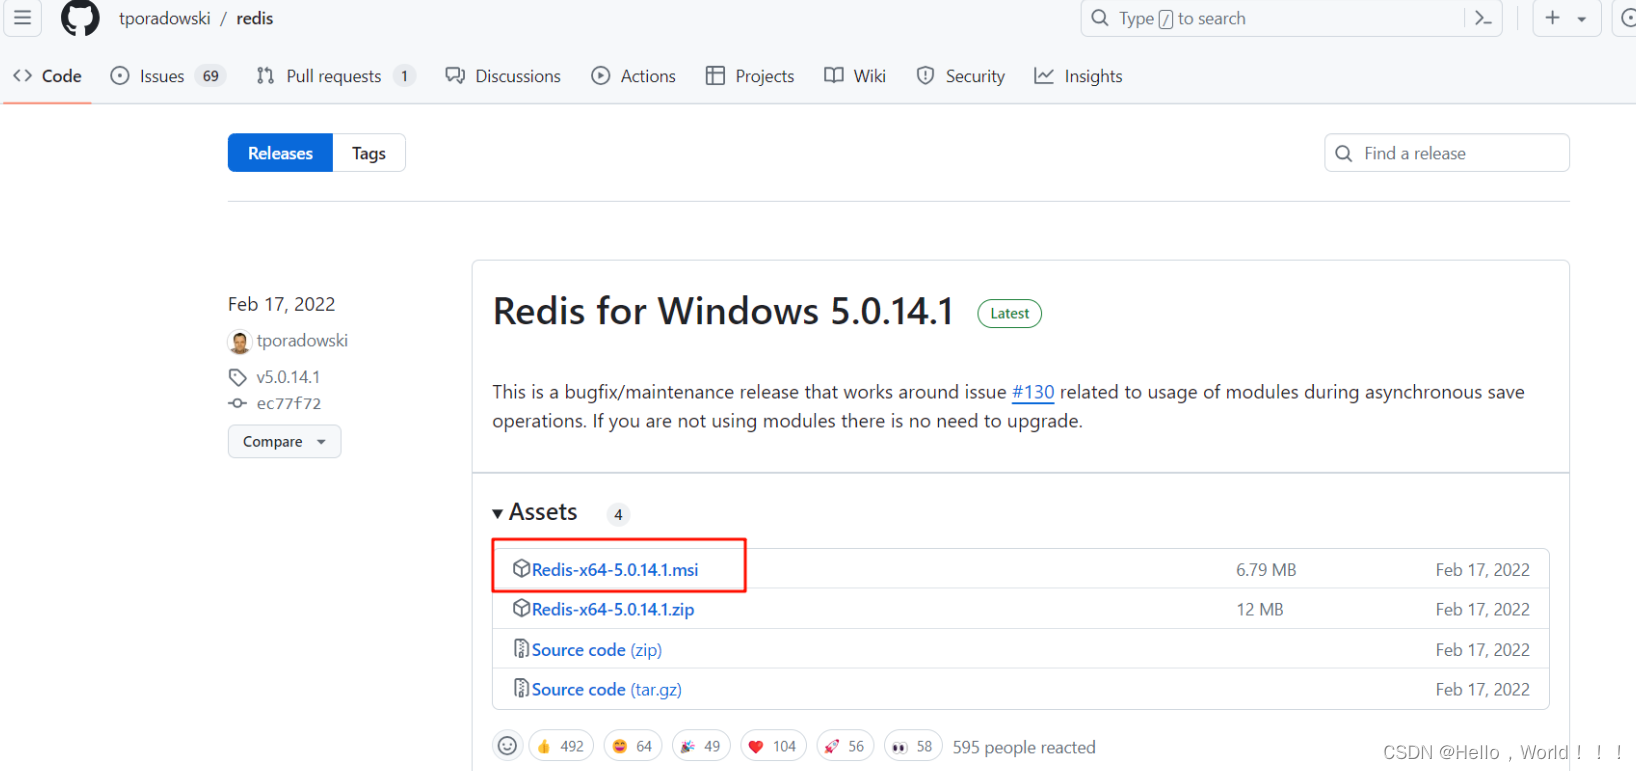Viewport: 1636px width, 771px height.
Task: Open the redis repository link in header
Action: pos(255,19)
